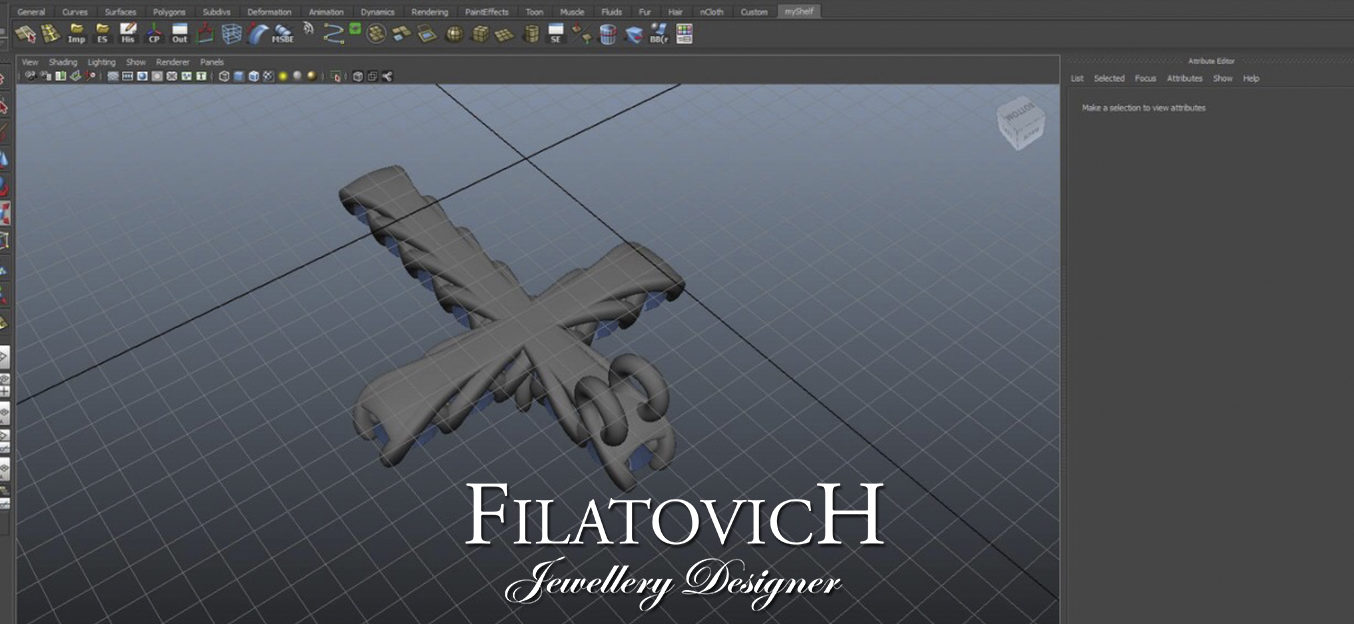
Task: Switch to the Fluids shelf tab
Action: tap(611, 12)
